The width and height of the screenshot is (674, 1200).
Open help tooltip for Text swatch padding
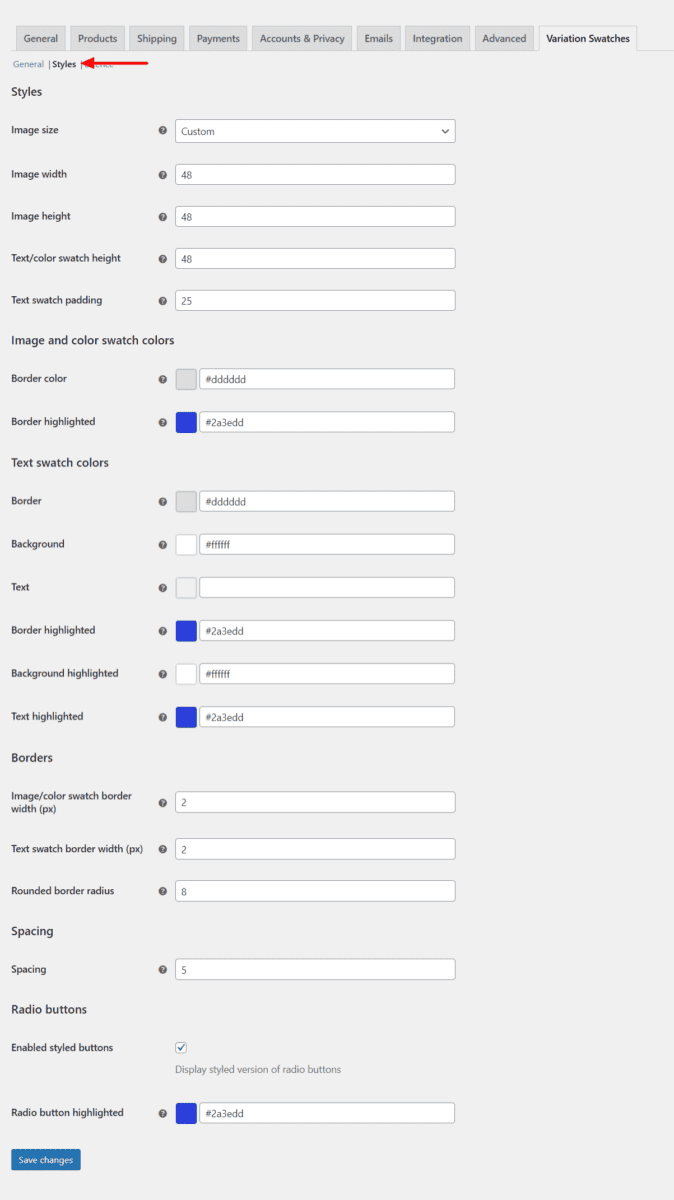point(162,300)
